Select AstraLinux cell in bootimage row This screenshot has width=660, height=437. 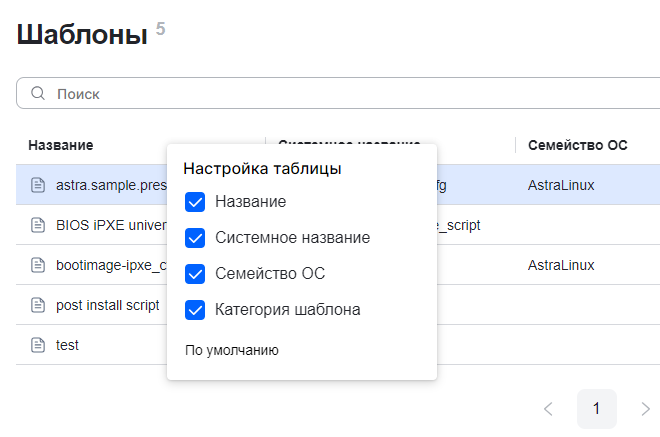pyautogui.click(x=560, y=265)
